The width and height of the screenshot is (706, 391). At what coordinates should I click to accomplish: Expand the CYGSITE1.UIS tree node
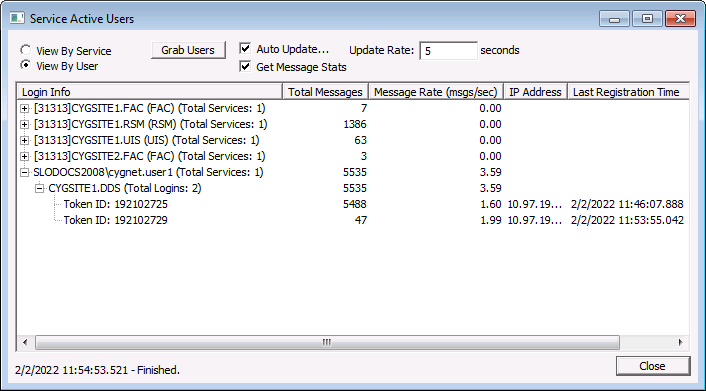[x=25, y=141]
